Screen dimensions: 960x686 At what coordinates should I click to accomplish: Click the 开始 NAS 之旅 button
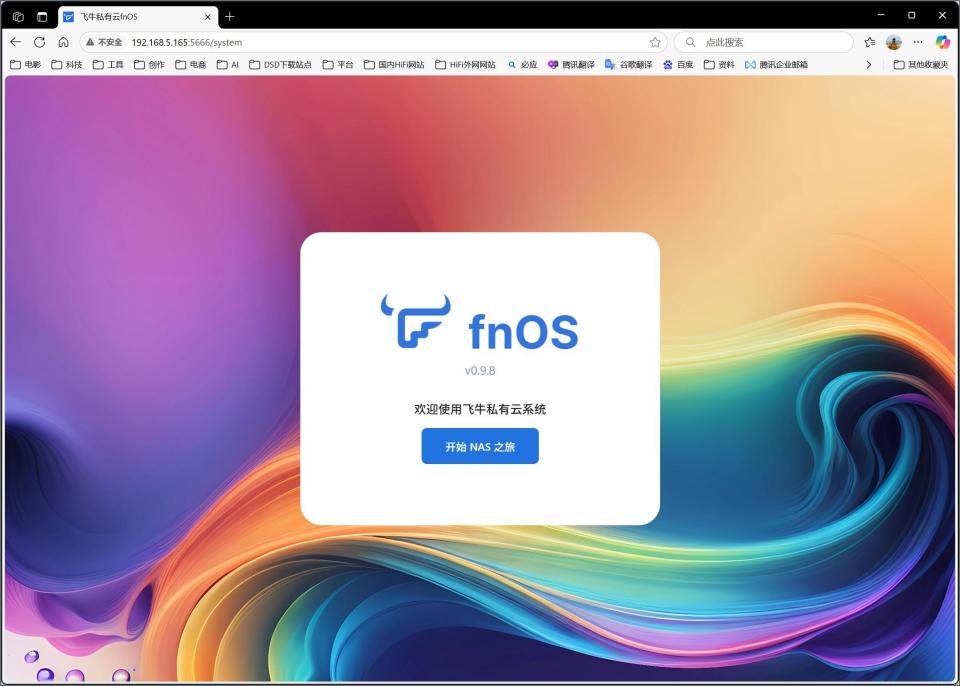pyautogui.click(x=480, y=446)
